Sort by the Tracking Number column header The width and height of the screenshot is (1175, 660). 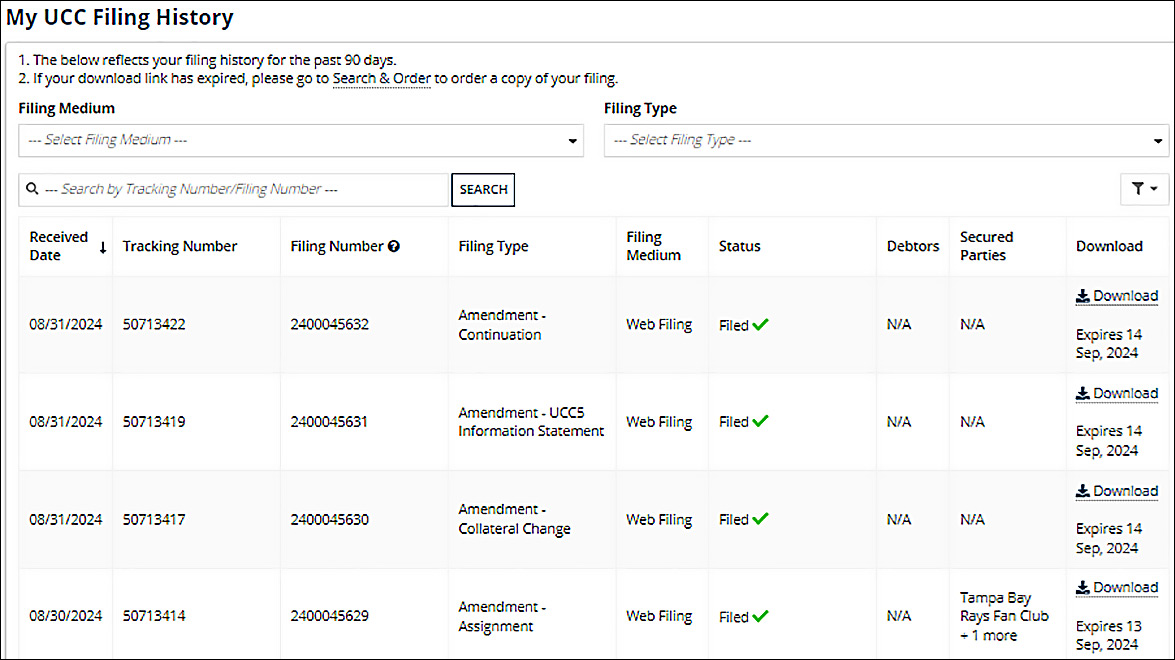coord(180,246)
